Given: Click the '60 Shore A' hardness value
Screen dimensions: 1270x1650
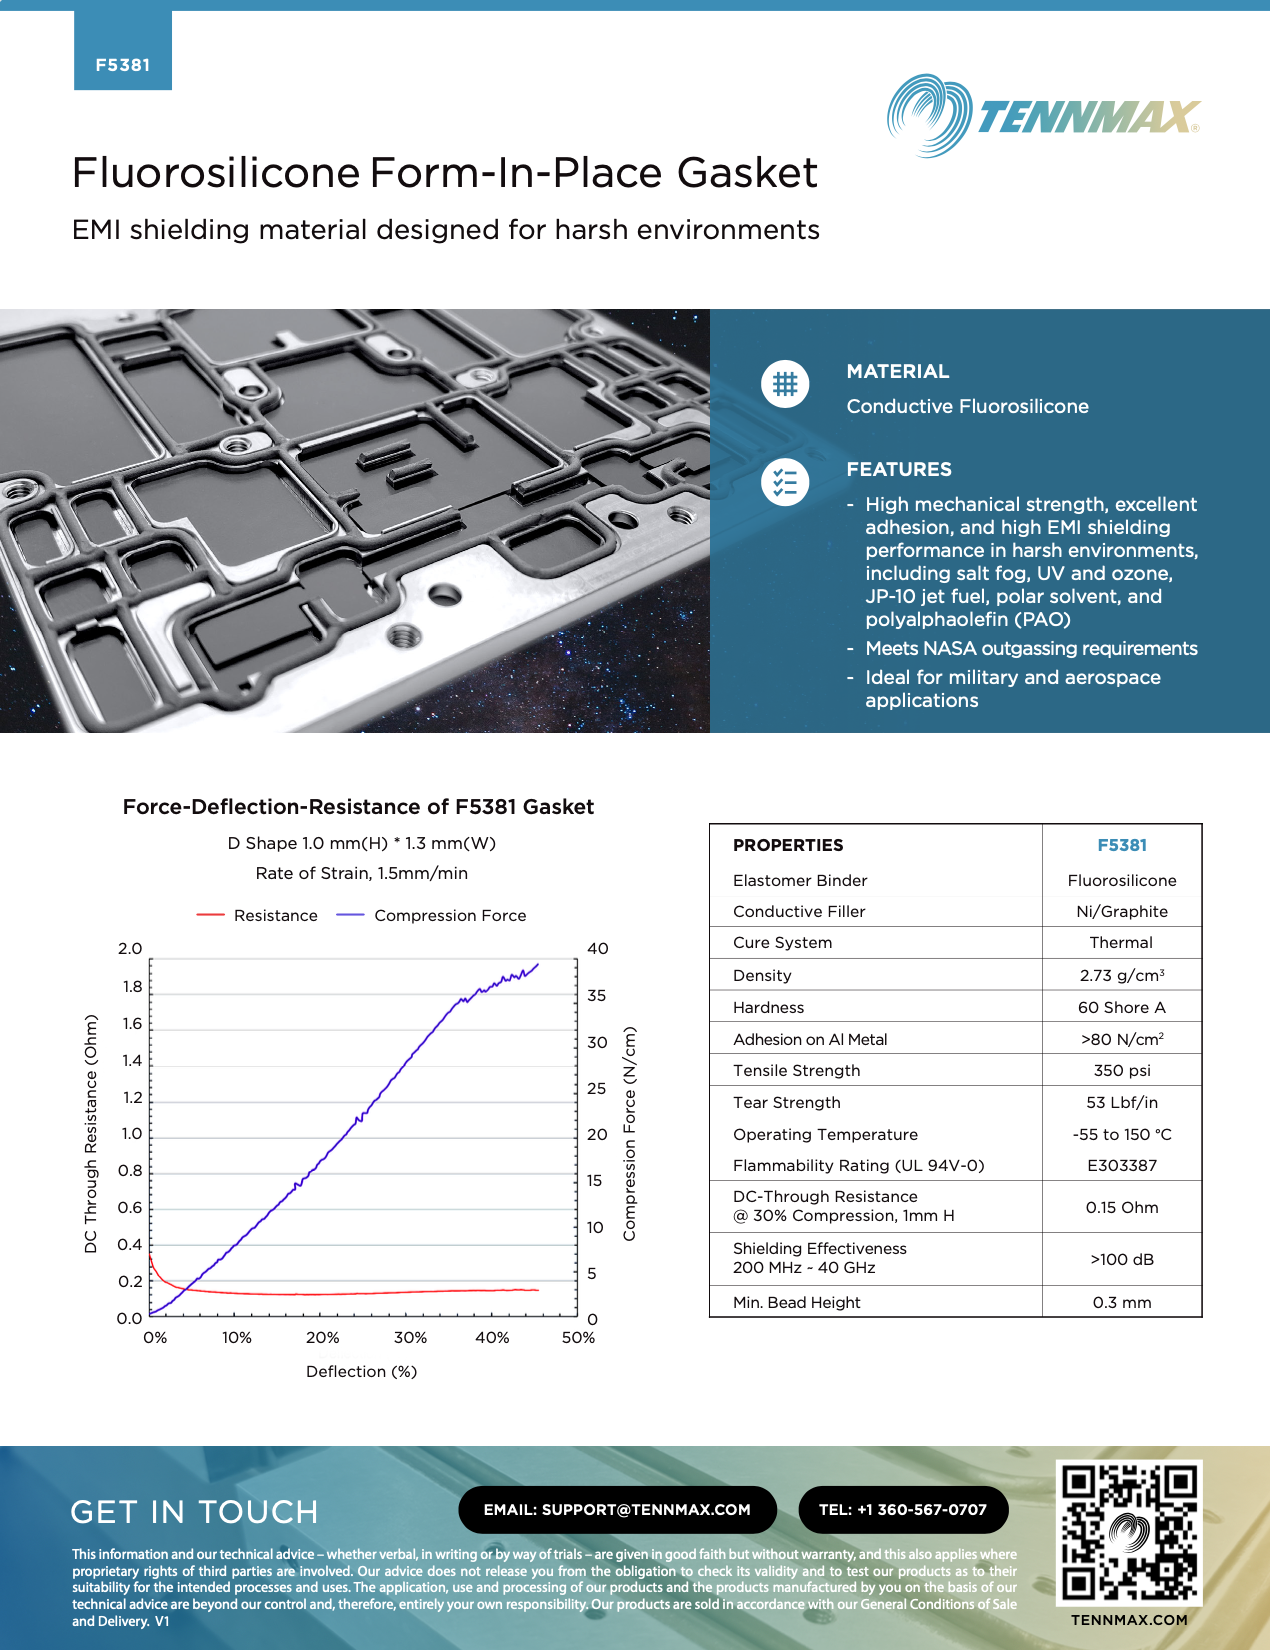Looking at the screenshot, I should (1122, 1008).
